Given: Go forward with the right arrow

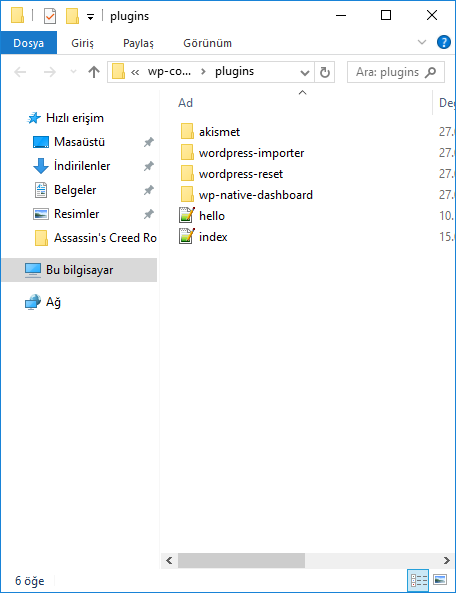Looking at the screenshot, I should click(x=50, y=72).
